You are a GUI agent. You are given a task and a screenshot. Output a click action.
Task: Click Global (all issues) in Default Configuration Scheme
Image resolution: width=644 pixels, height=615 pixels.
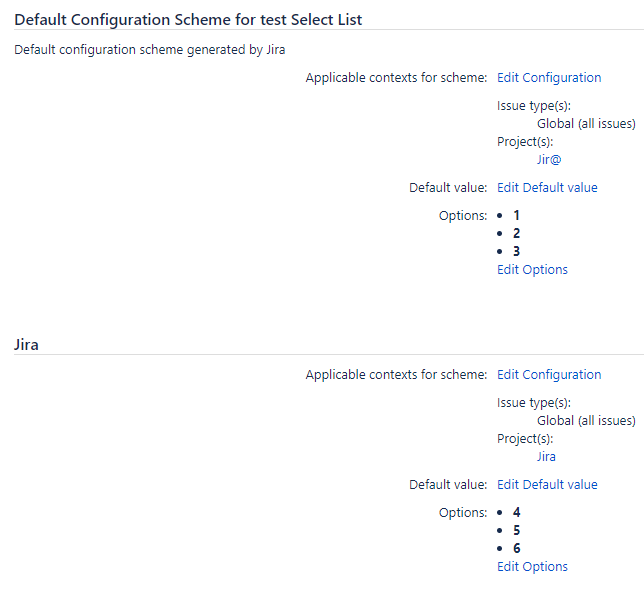(586, 124)
